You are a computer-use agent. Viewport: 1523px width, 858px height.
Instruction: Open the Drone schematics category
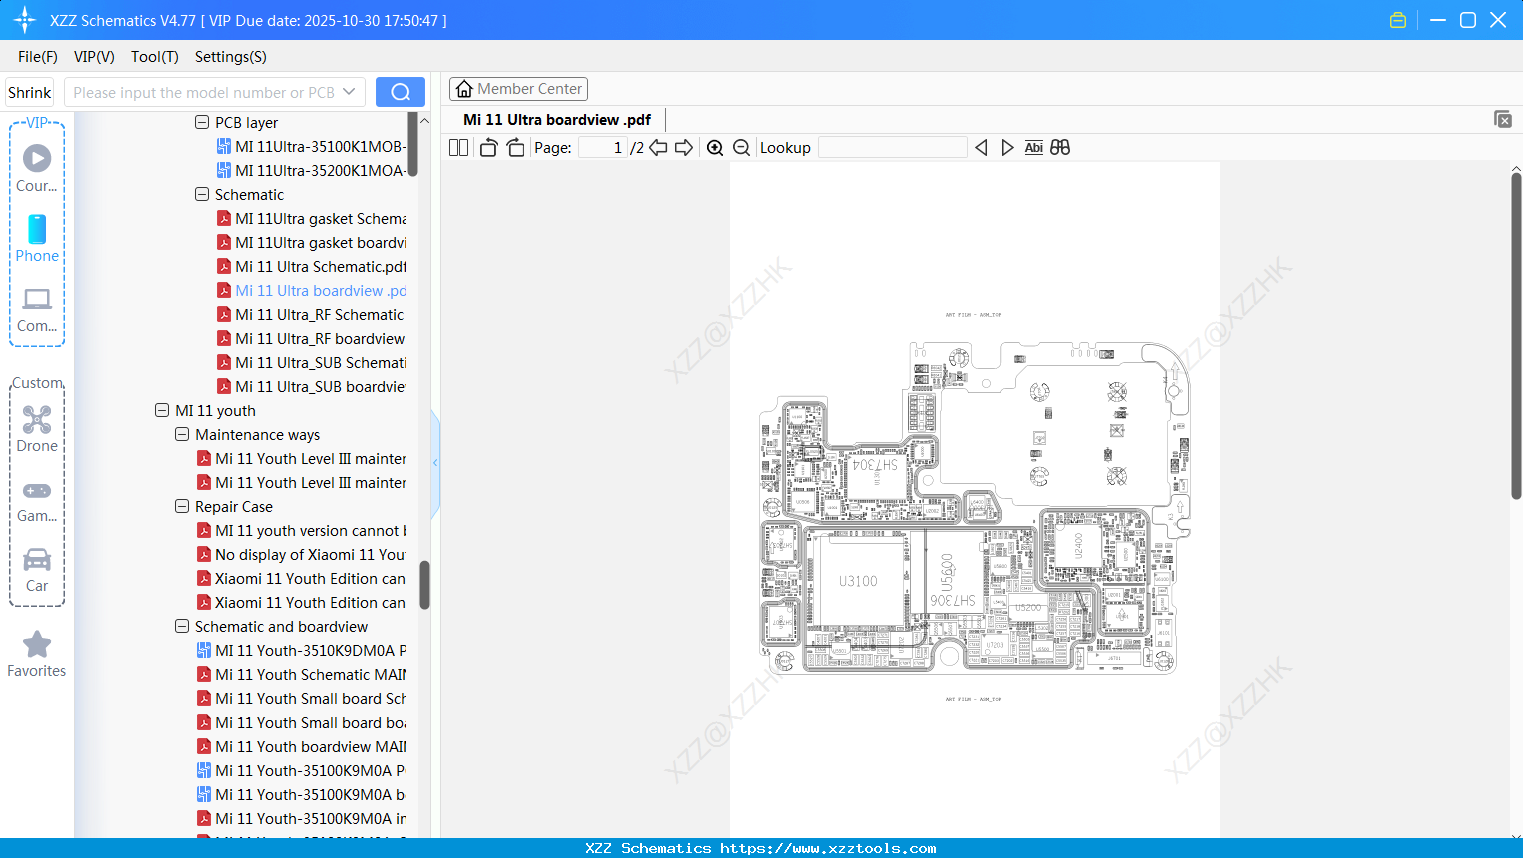tap(37, 425)
